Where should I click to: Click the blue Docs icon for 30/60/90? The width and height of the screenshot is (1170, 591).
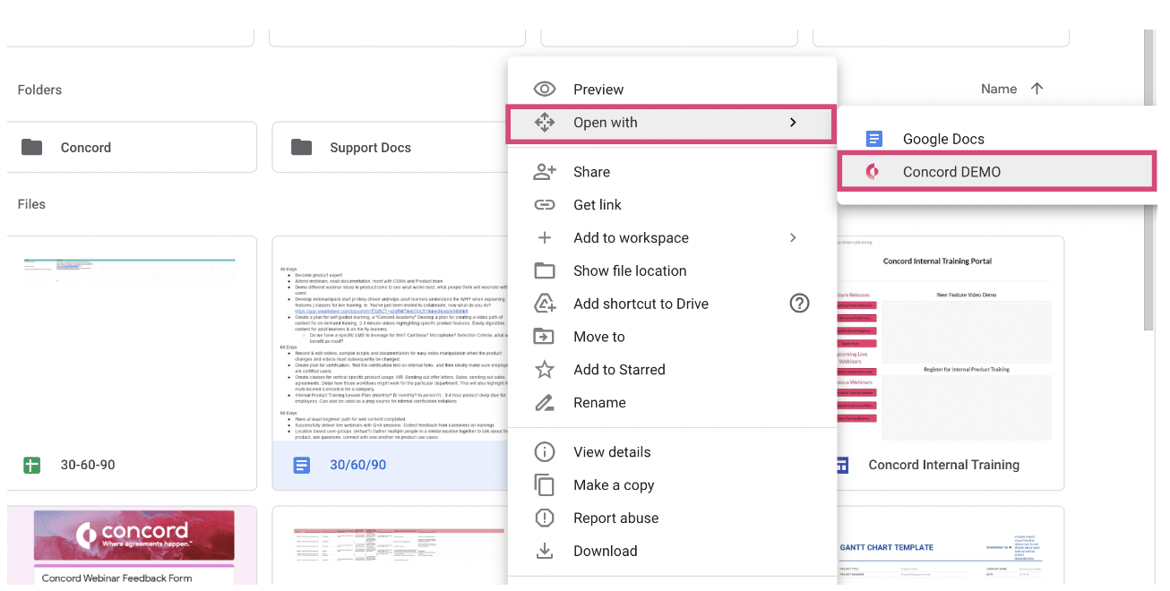(x=301, y=465)
